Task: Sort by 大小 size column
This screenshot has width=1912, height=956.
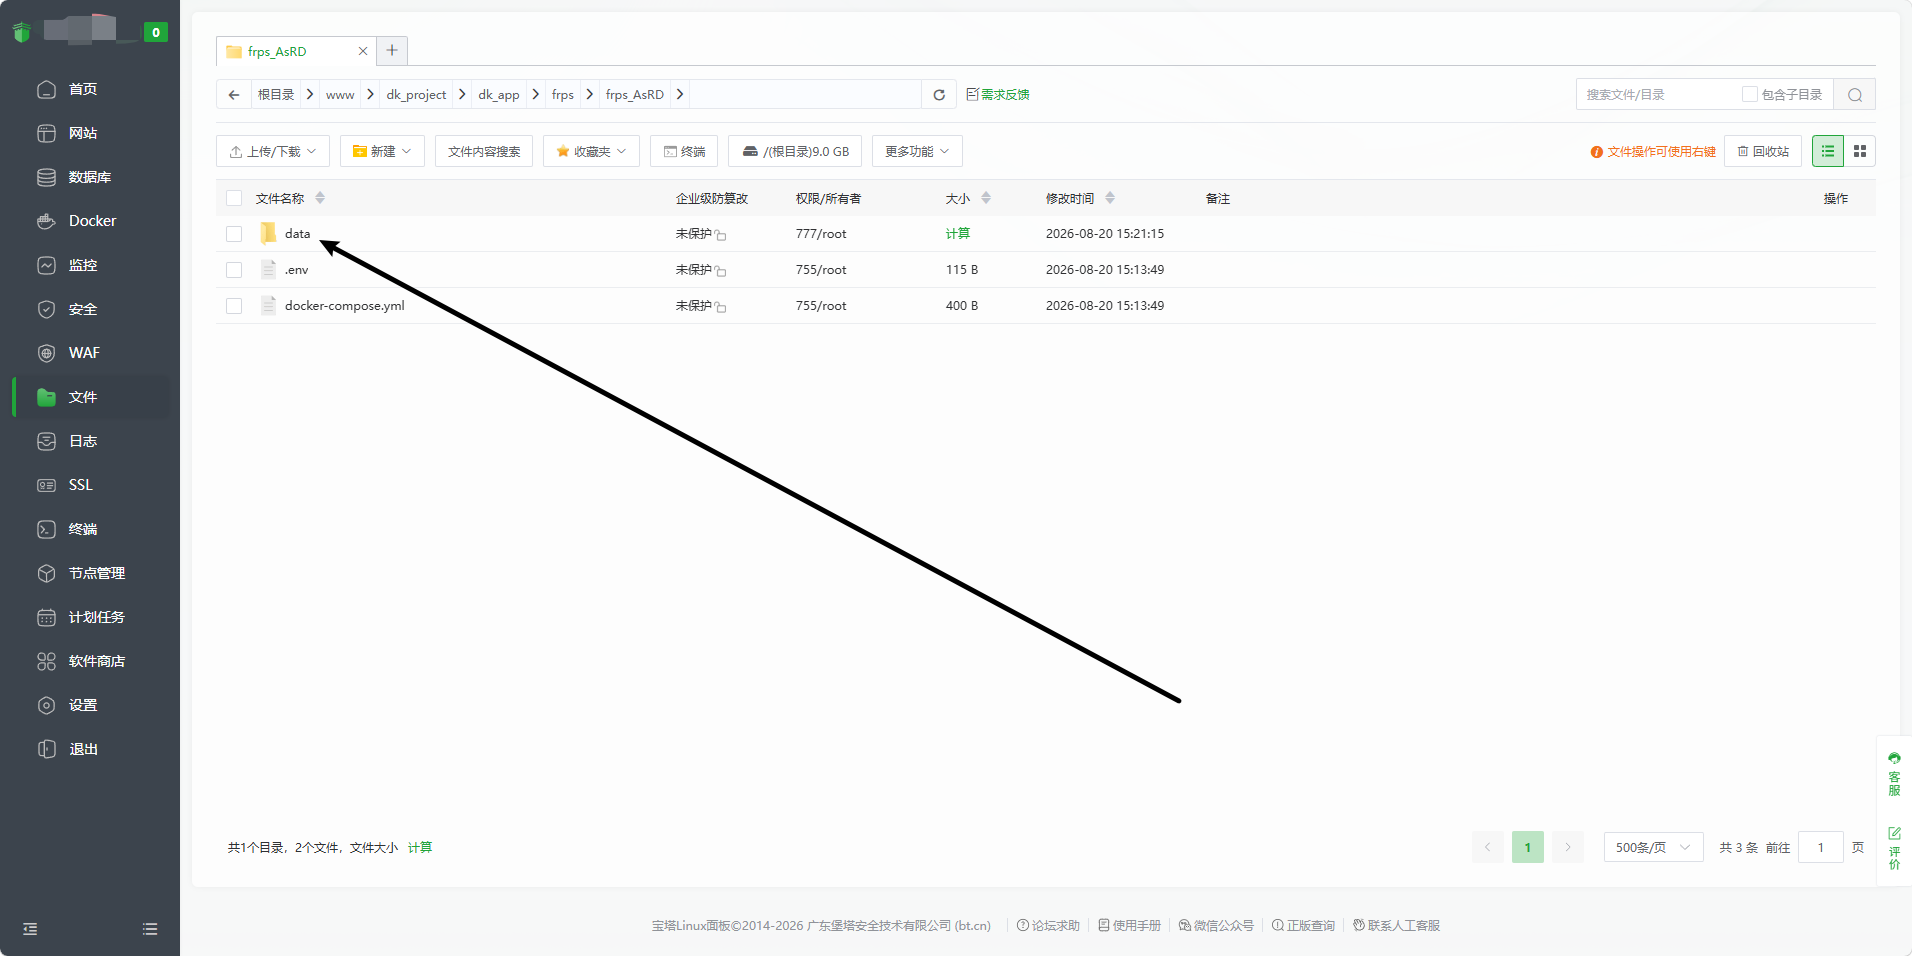Action: tap(986, 198)
